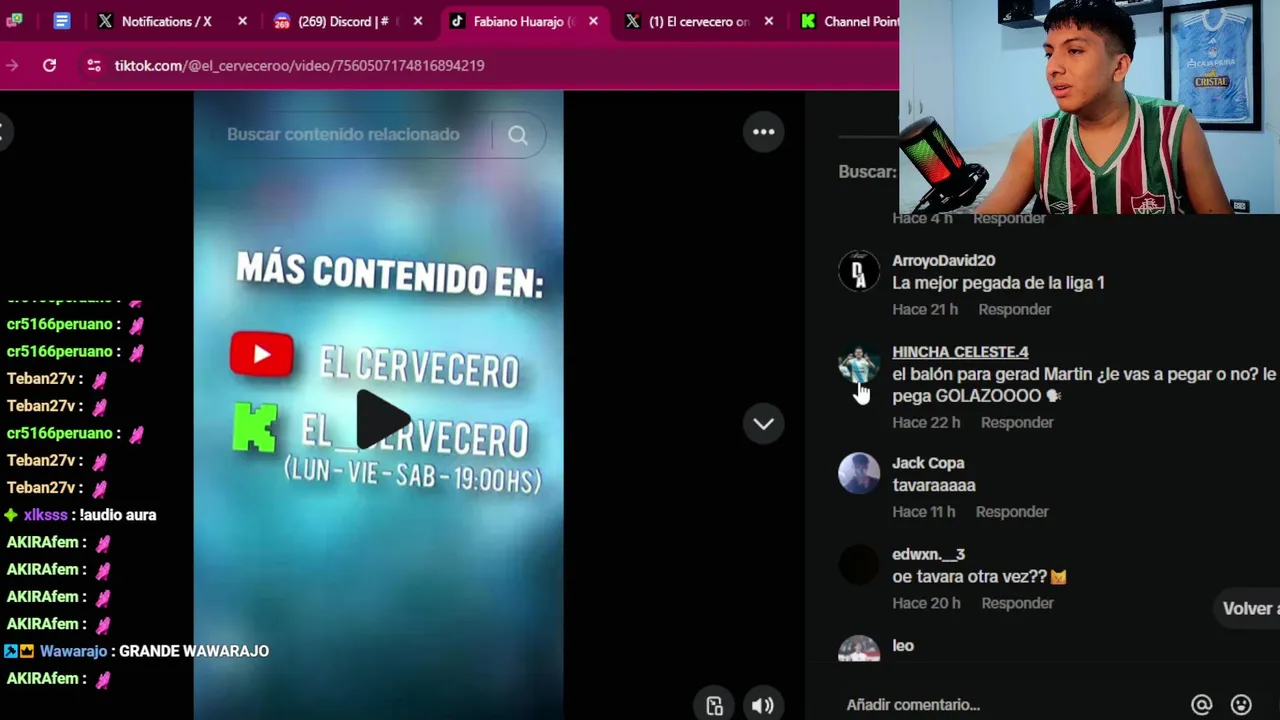
Task: Close the Fabiano Huarajo TikTok tab
Action: click(x=593, y=21)
